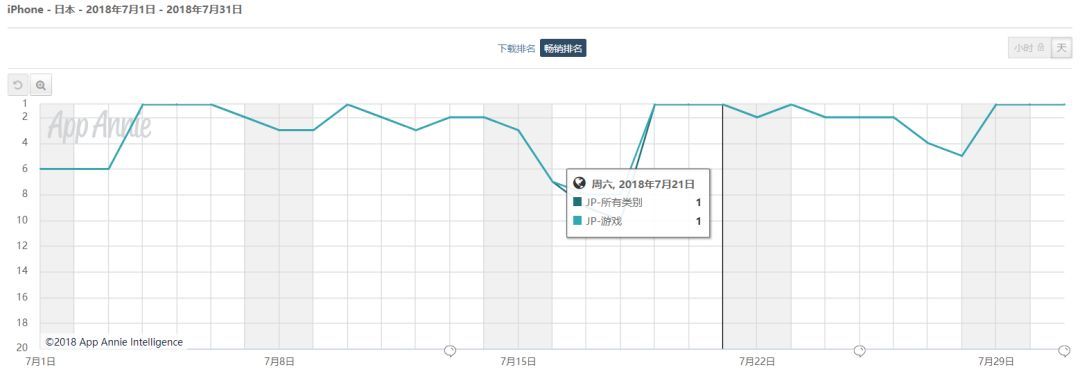Click the 7月29日 date label

(x=995, y=361)
